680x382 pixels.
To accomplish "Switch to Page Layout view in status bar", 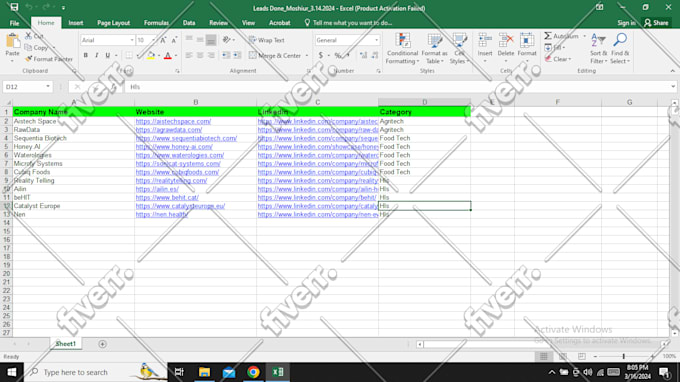I will 563,356.
